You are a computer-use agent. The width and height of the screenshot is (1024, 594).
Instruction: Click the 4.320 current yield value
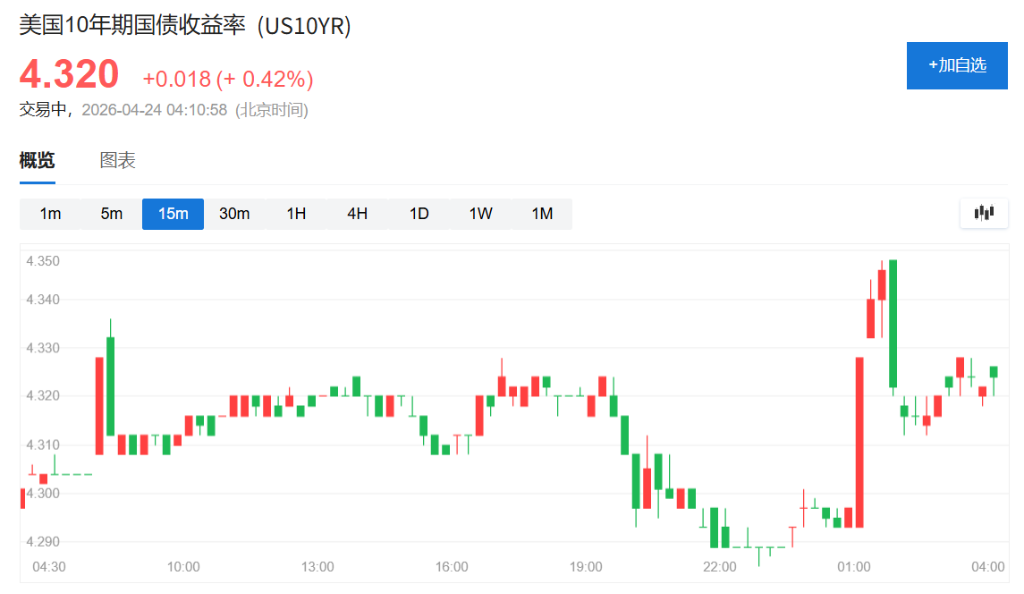(69, 75)
